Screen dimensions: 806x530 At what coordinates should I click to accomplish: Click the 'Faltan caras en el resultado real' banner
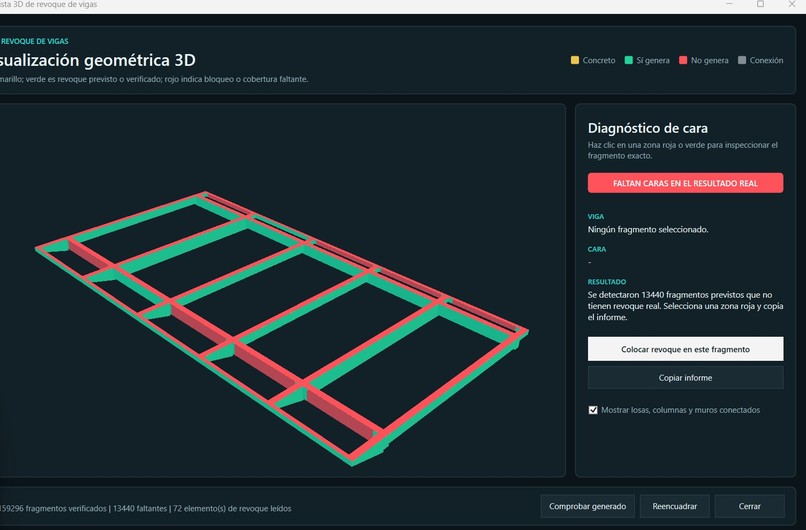(x=685, y=183)
